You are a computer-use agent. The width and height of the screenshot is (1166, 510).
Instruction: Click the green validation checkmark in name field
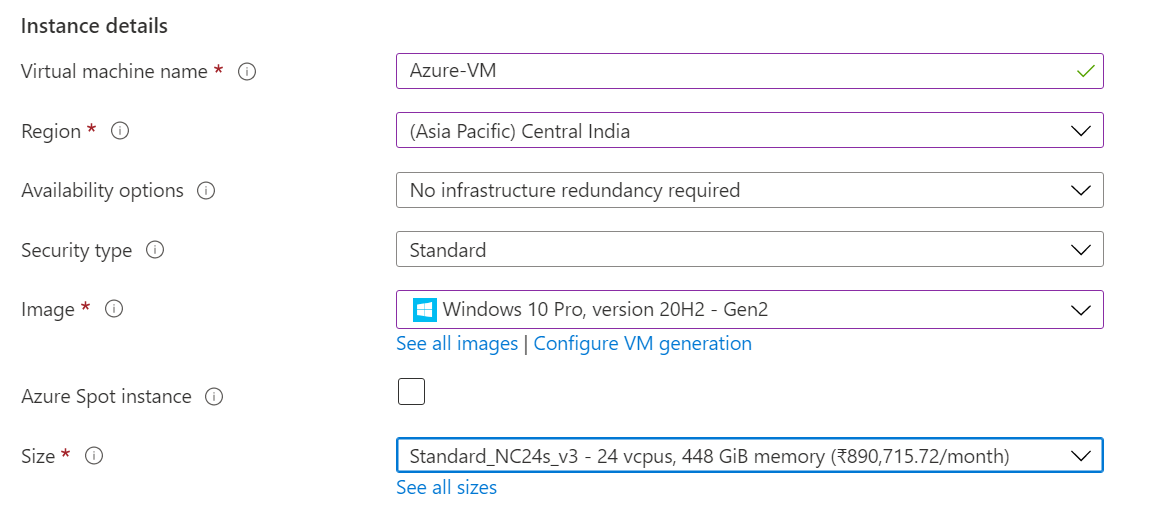1085,72
